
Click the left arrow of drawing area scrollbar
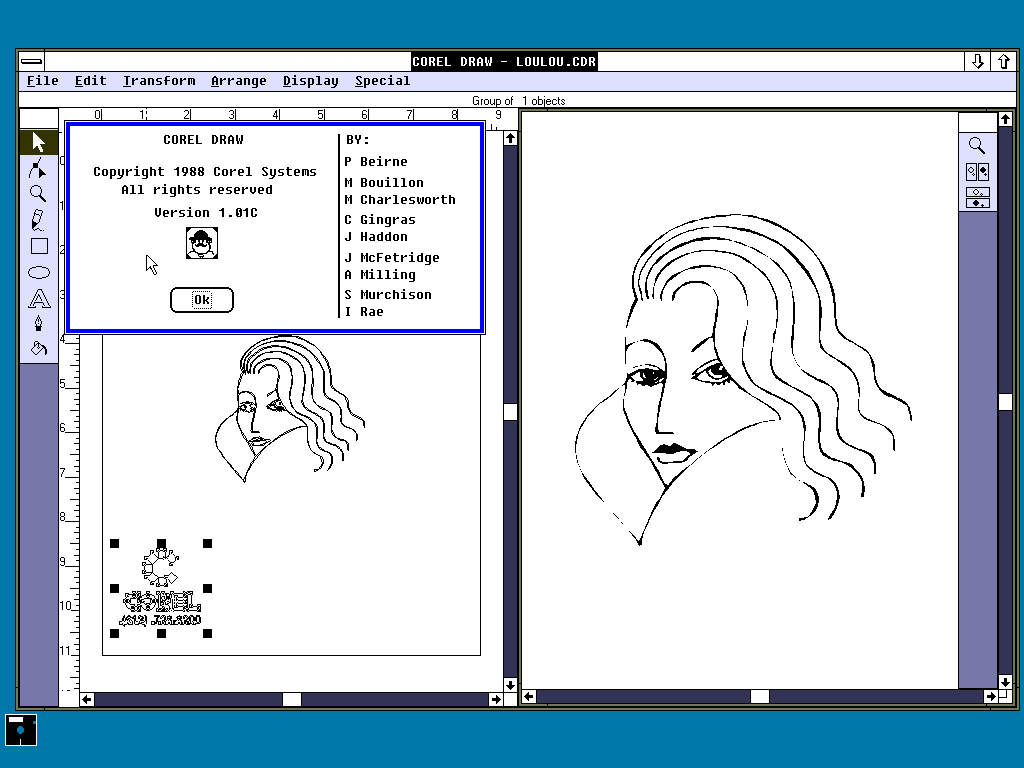pyautogui.click(x=87, y=699)
